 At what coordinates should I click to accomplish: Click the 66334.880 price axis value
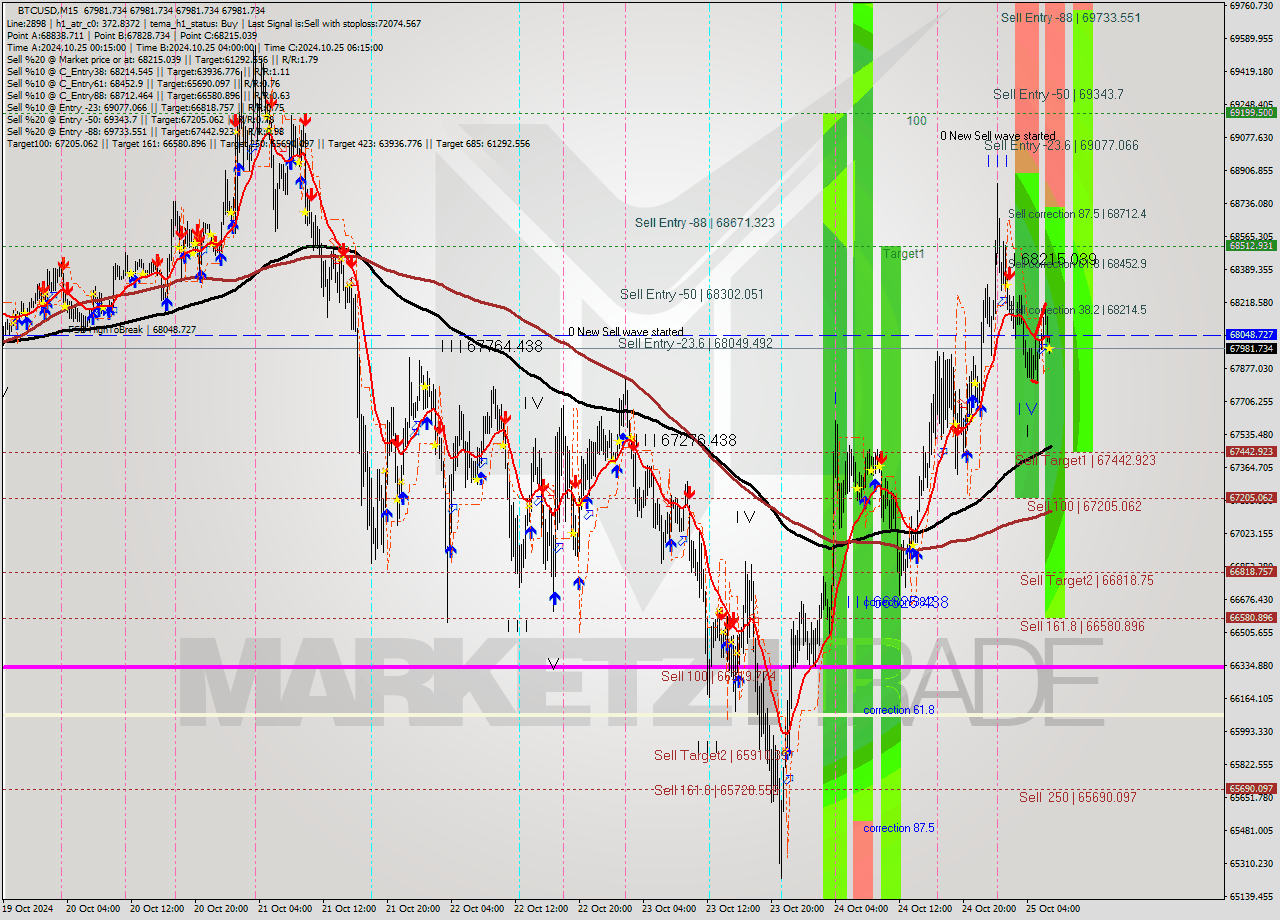click(1251, 665)
